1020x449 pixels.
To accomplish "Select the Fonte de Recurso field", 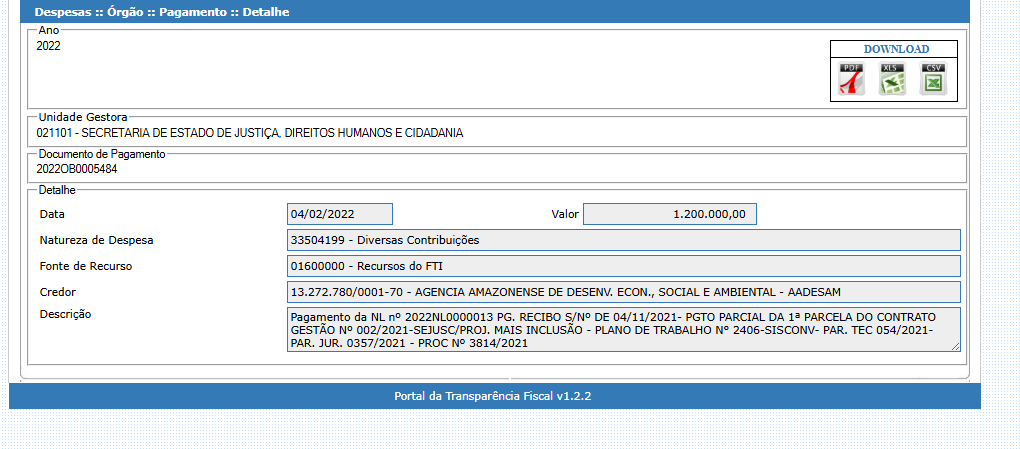I will tap(623, 266).
